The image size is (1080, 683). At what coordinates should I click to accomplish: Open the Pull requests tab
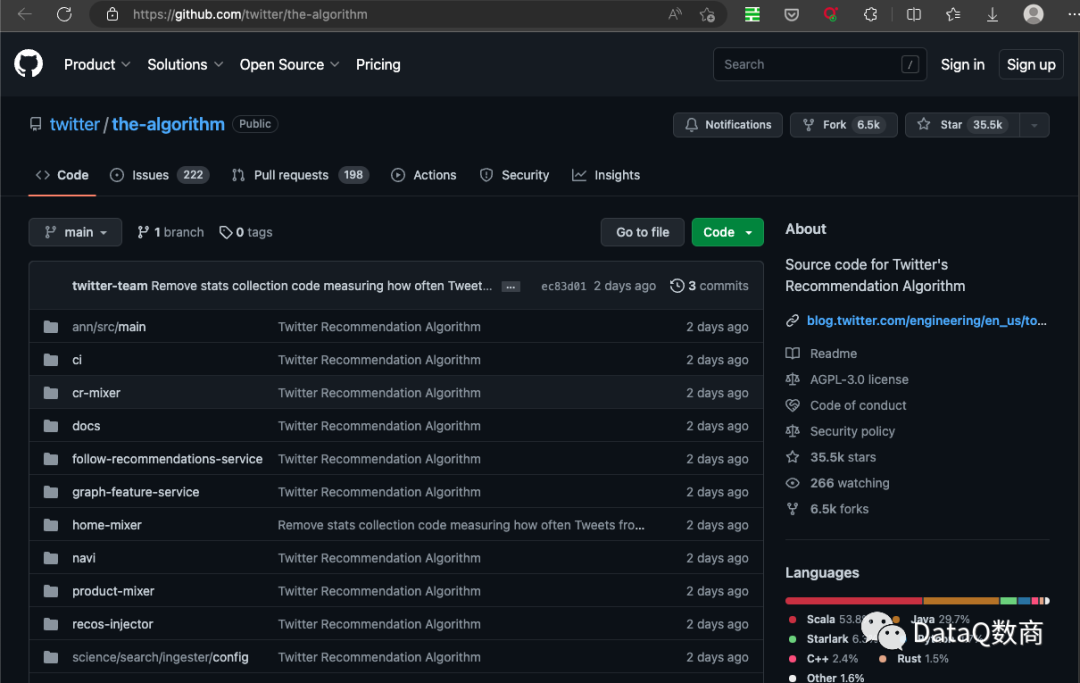300,175
